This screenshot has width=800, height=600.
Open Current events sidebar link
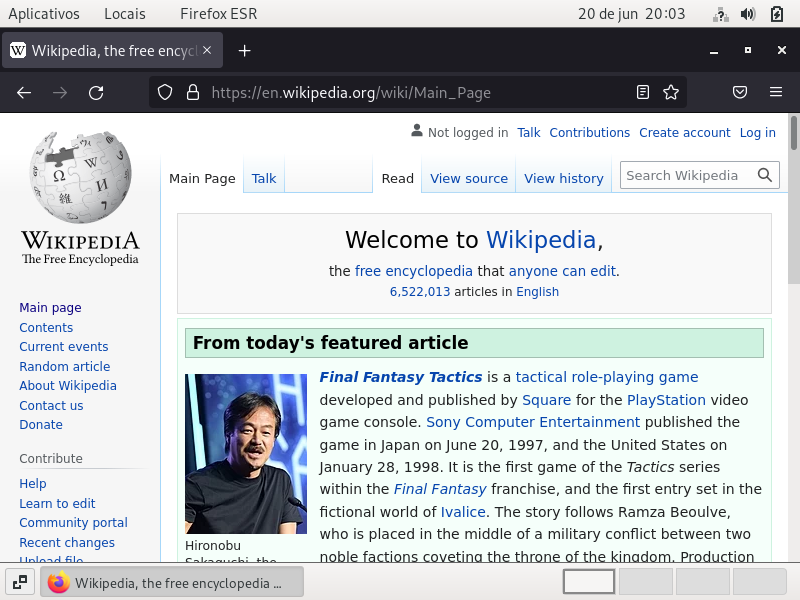click(64, 347)
